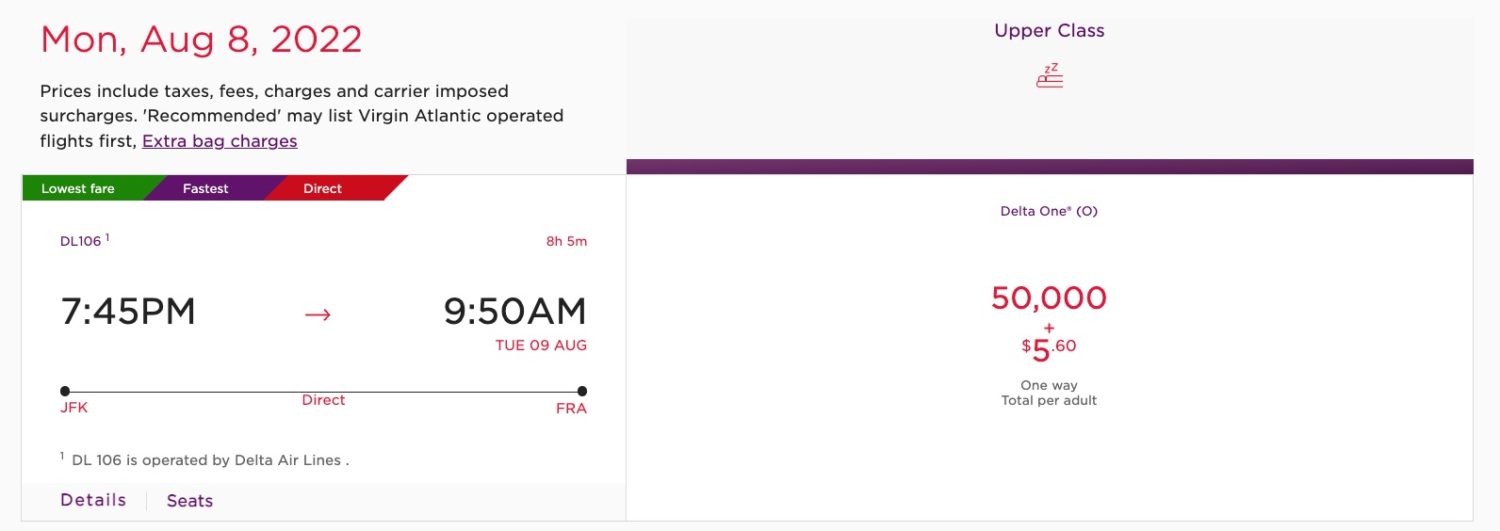Choose the 50,000 points Delta One fare
1500x531 pixels.
(x=1049, y=298)
